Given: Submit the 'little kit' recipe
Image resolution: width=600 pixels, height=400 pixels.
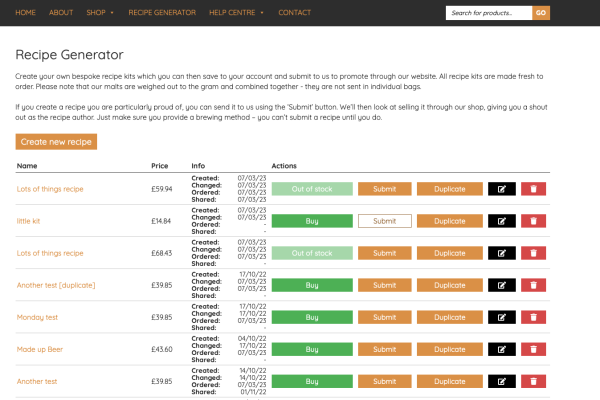Looking at the screenshot, I should click(384, 221).
